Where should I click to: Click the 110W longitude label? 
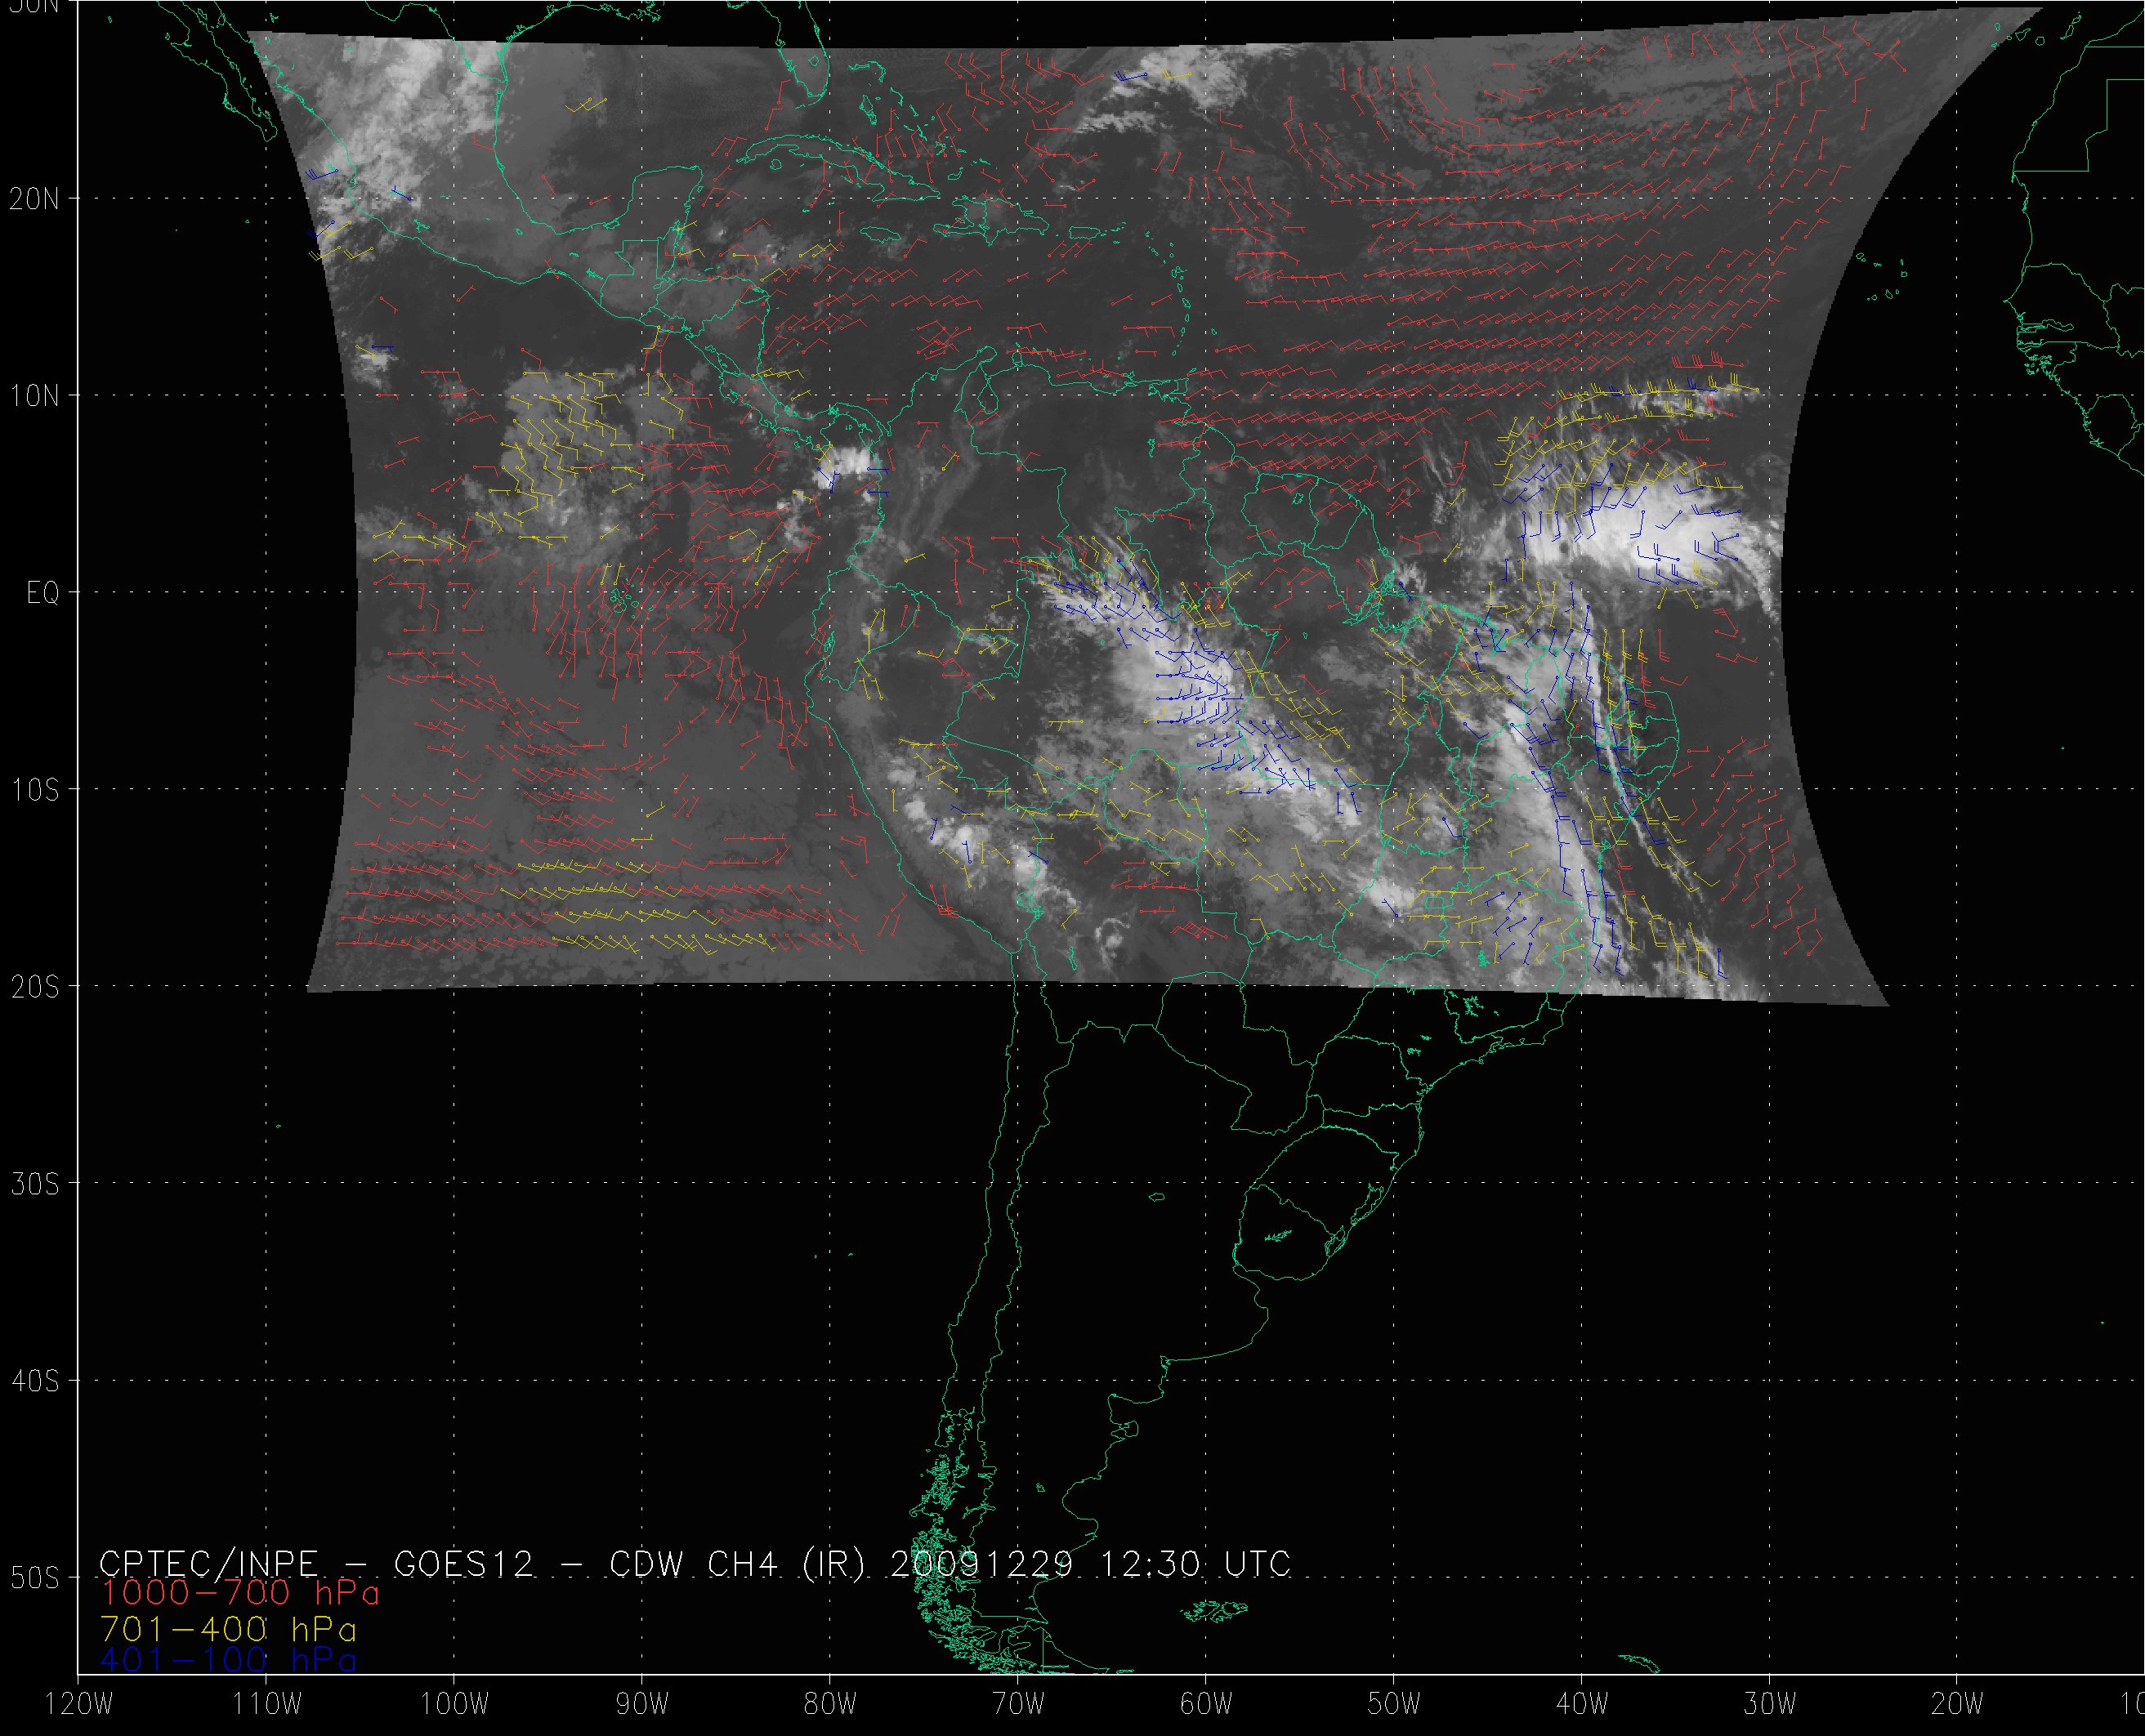point(267,1704)
